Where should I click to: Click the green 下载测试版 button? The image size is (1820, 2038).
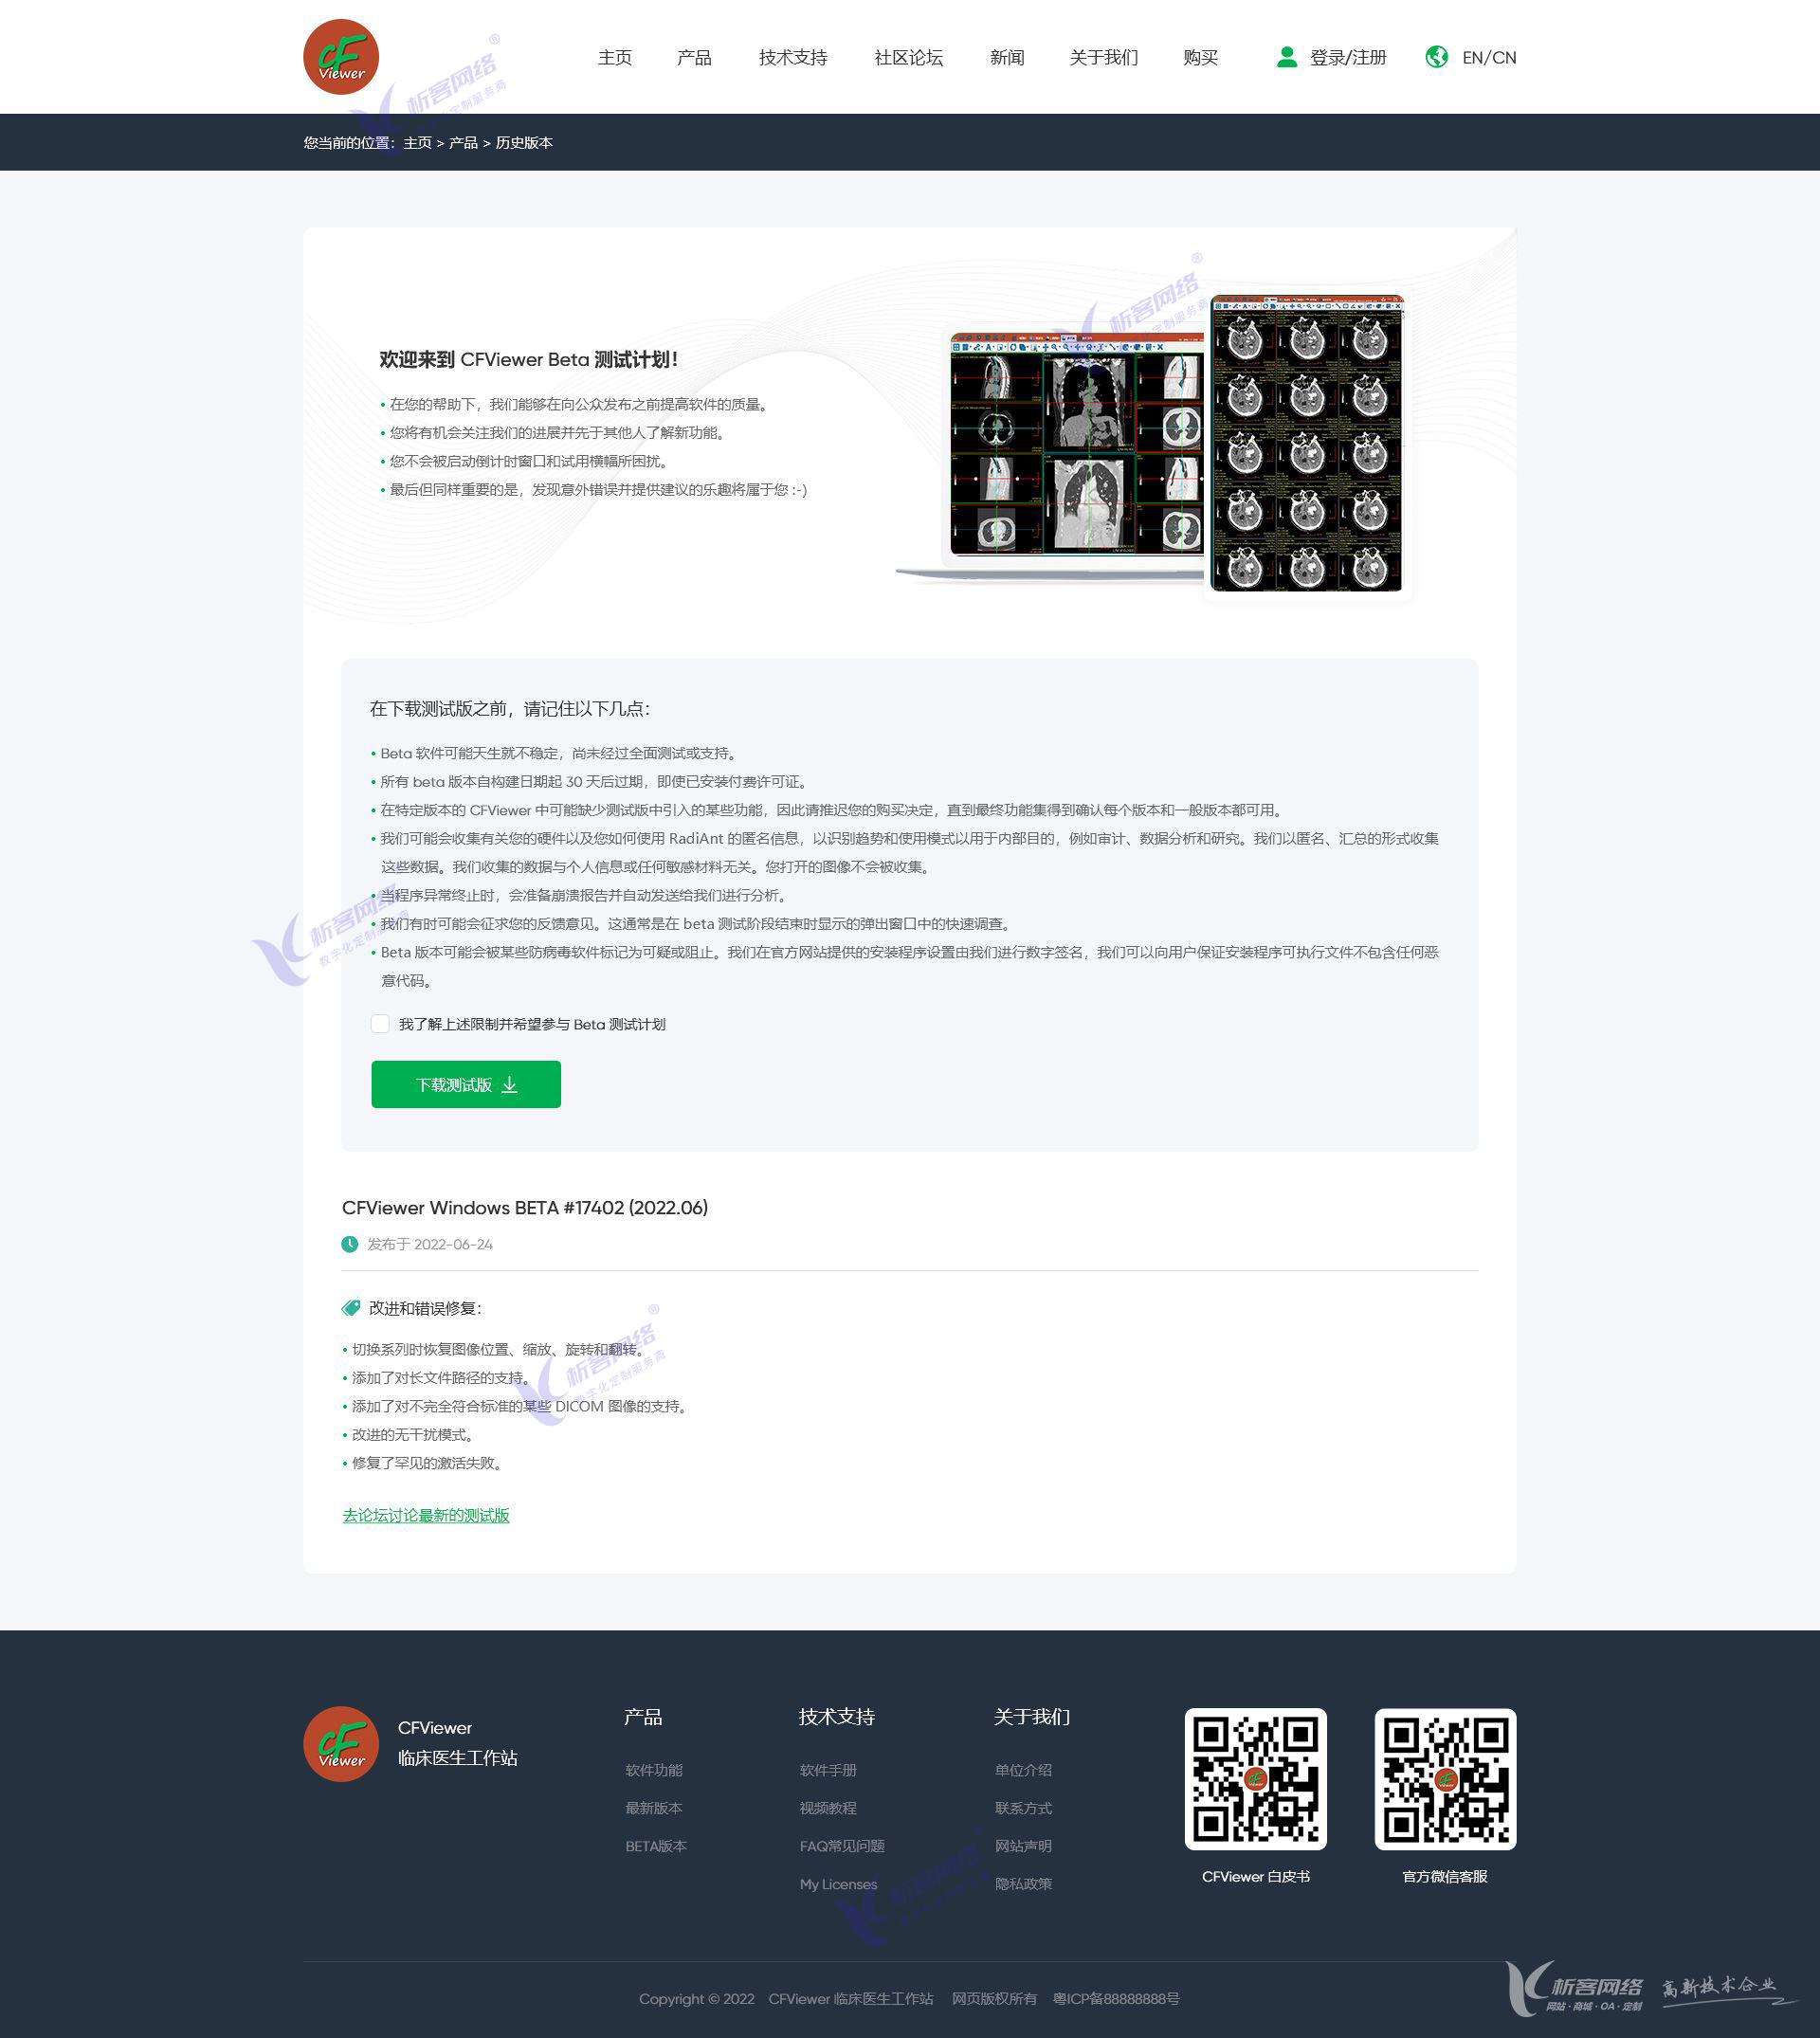pyautogui.click(x=465, y=1085)
